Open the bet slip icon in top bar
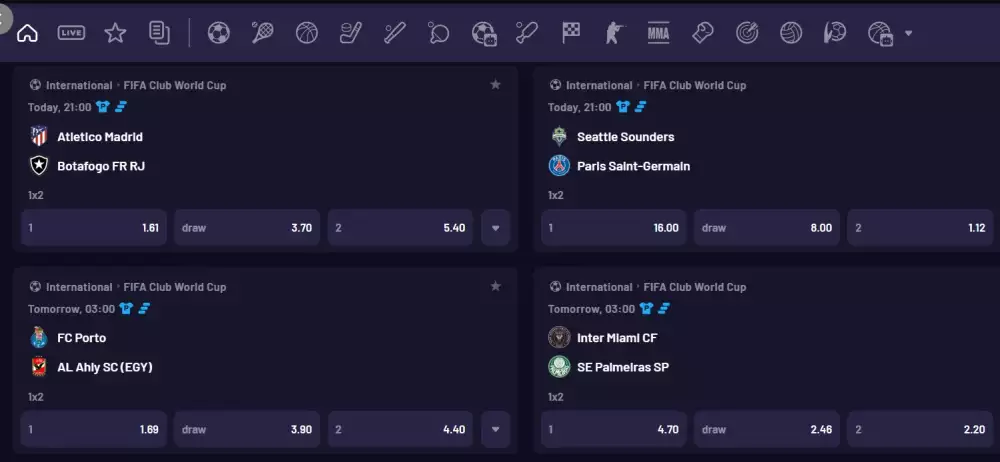This screenshot has height=462, width=1000. 159,33
